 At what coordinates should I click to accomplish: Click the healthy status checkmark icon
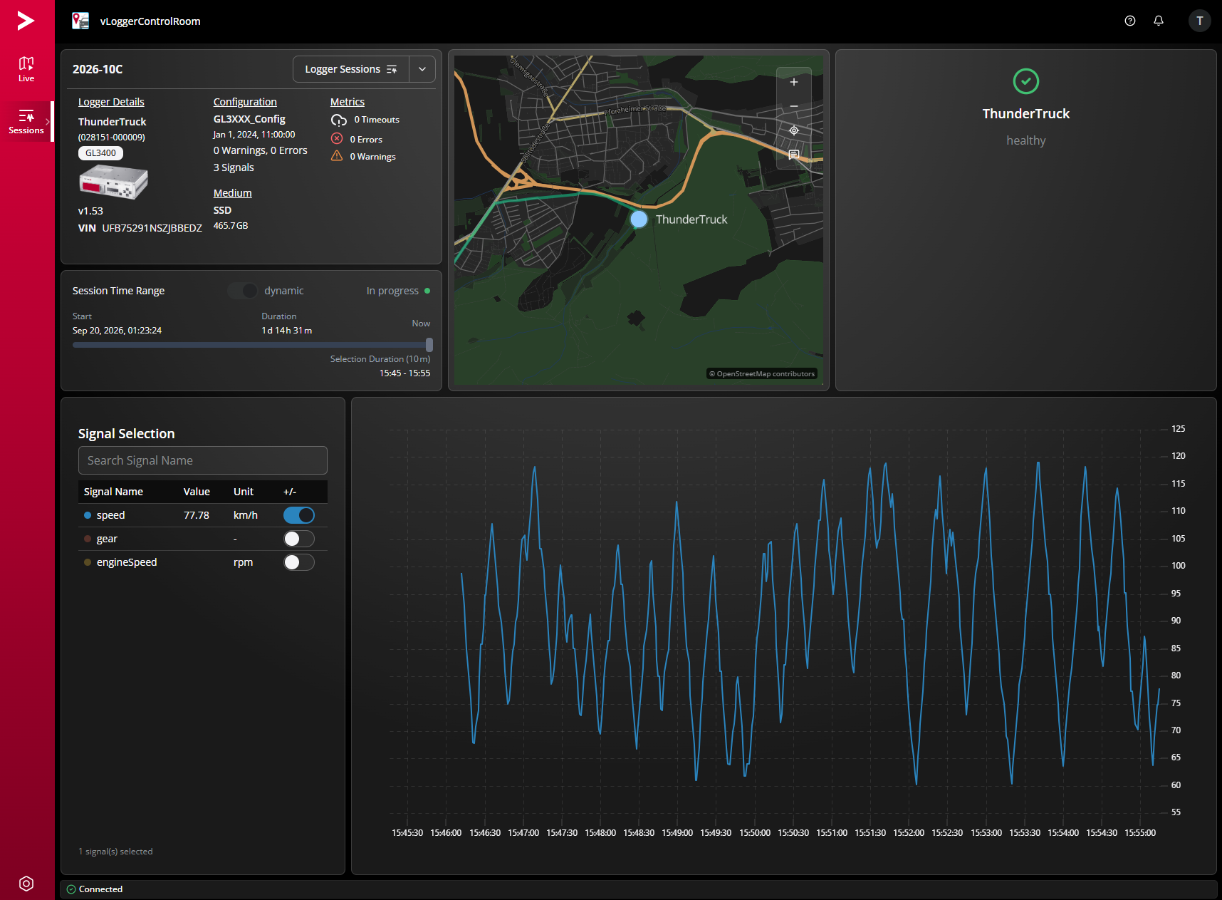tap(1026, 82)
